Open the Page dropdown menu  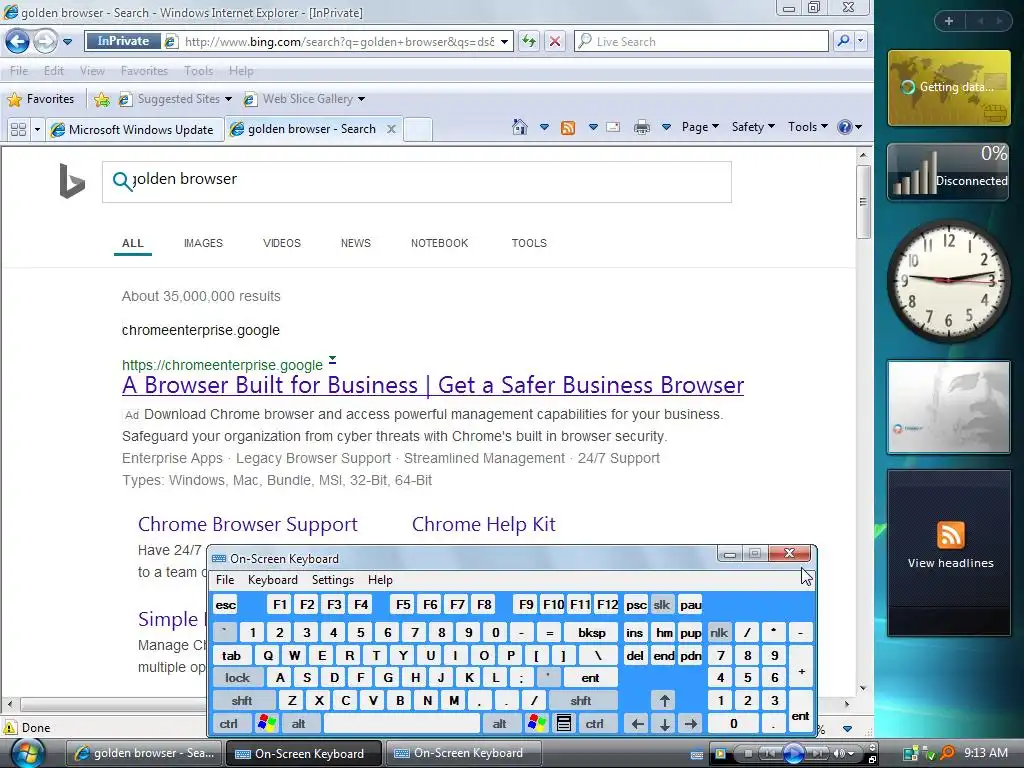point(700,127)
